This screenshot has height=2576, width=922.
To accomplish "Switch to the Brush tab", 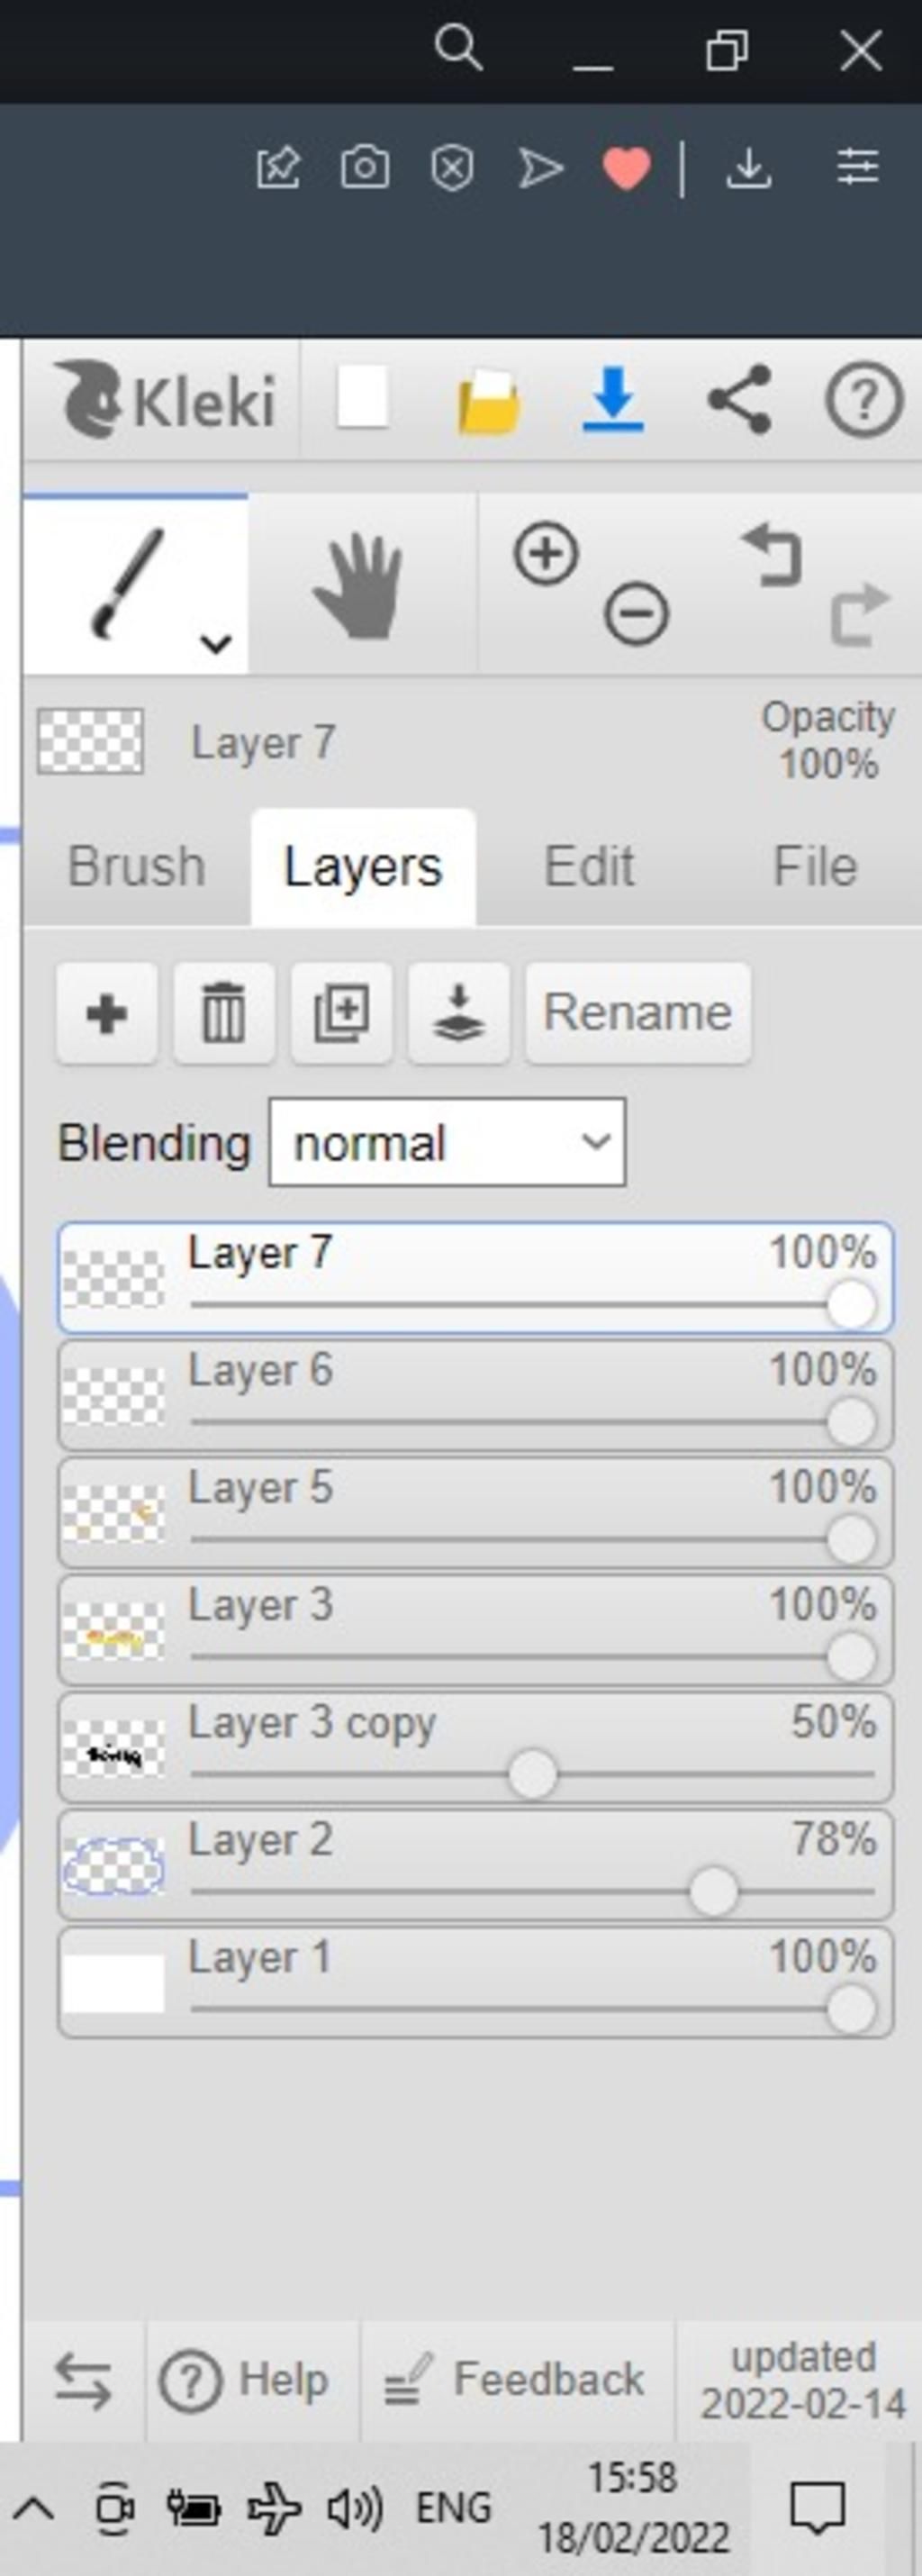I will tap(136, 866).
